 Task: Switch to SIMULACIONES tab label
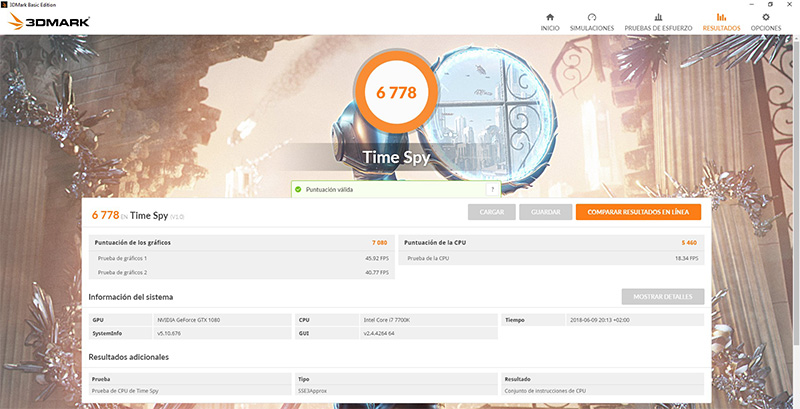(x=592, y=29)
